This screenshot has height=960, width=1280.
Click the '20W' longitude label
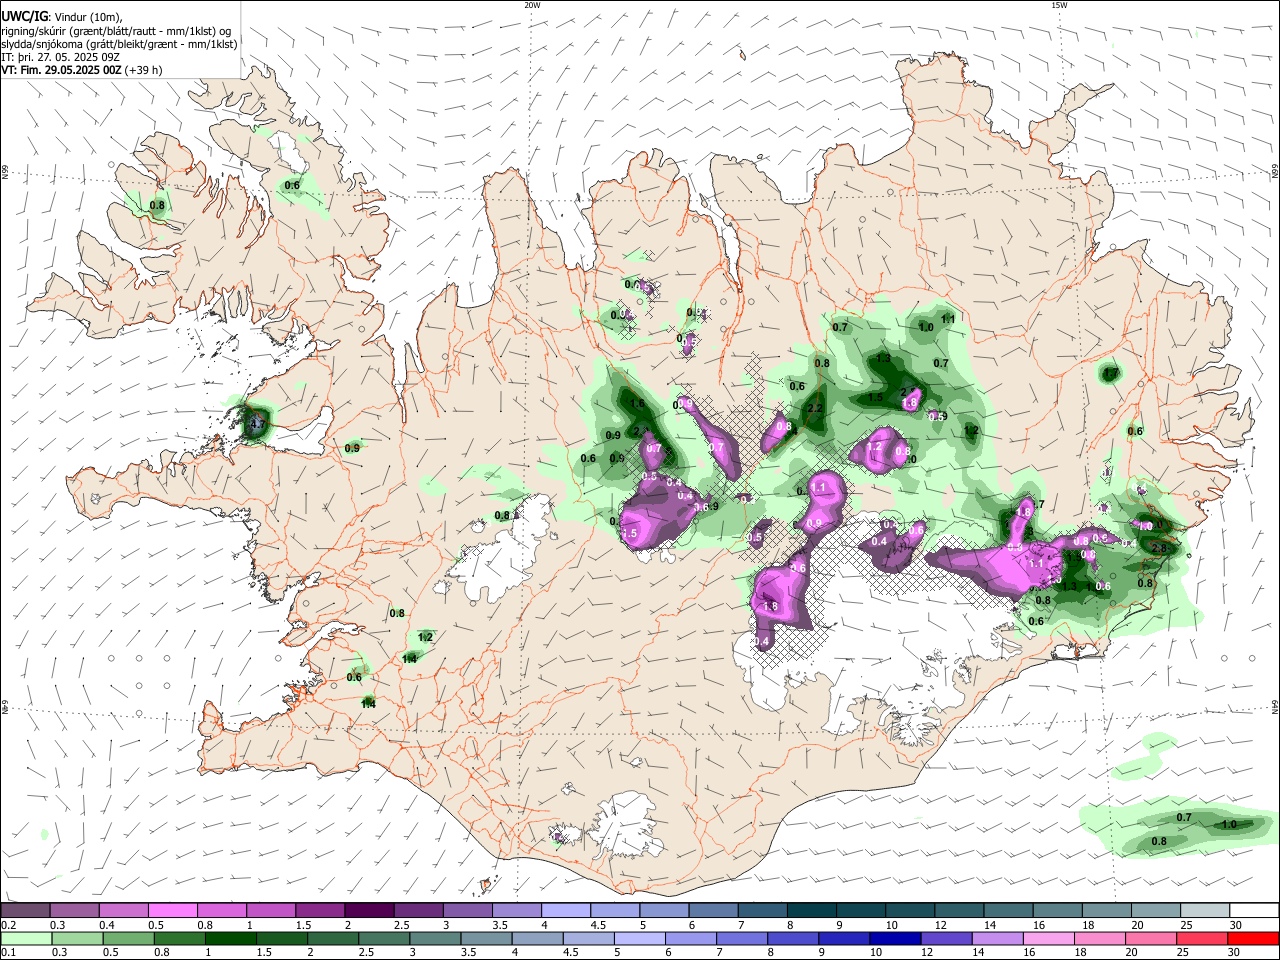point(532,5)
